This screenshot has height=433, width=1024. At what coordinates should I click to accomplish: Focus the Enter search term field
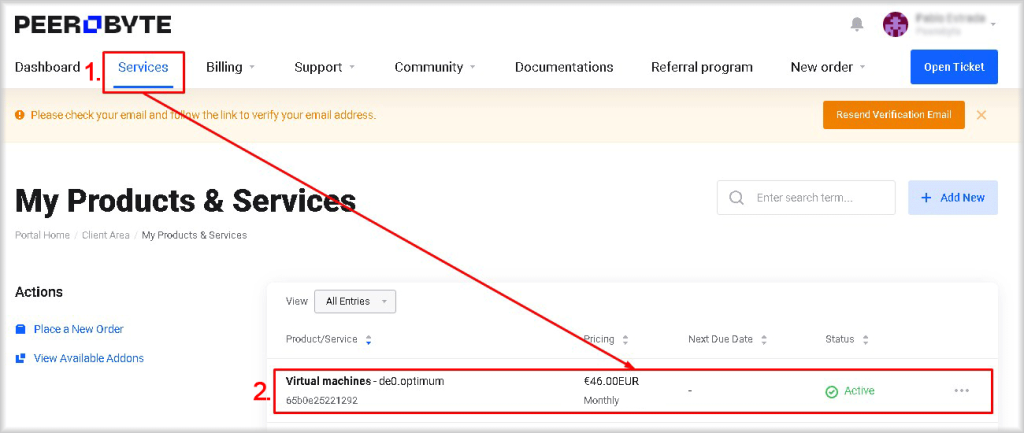tap(806, 197)
